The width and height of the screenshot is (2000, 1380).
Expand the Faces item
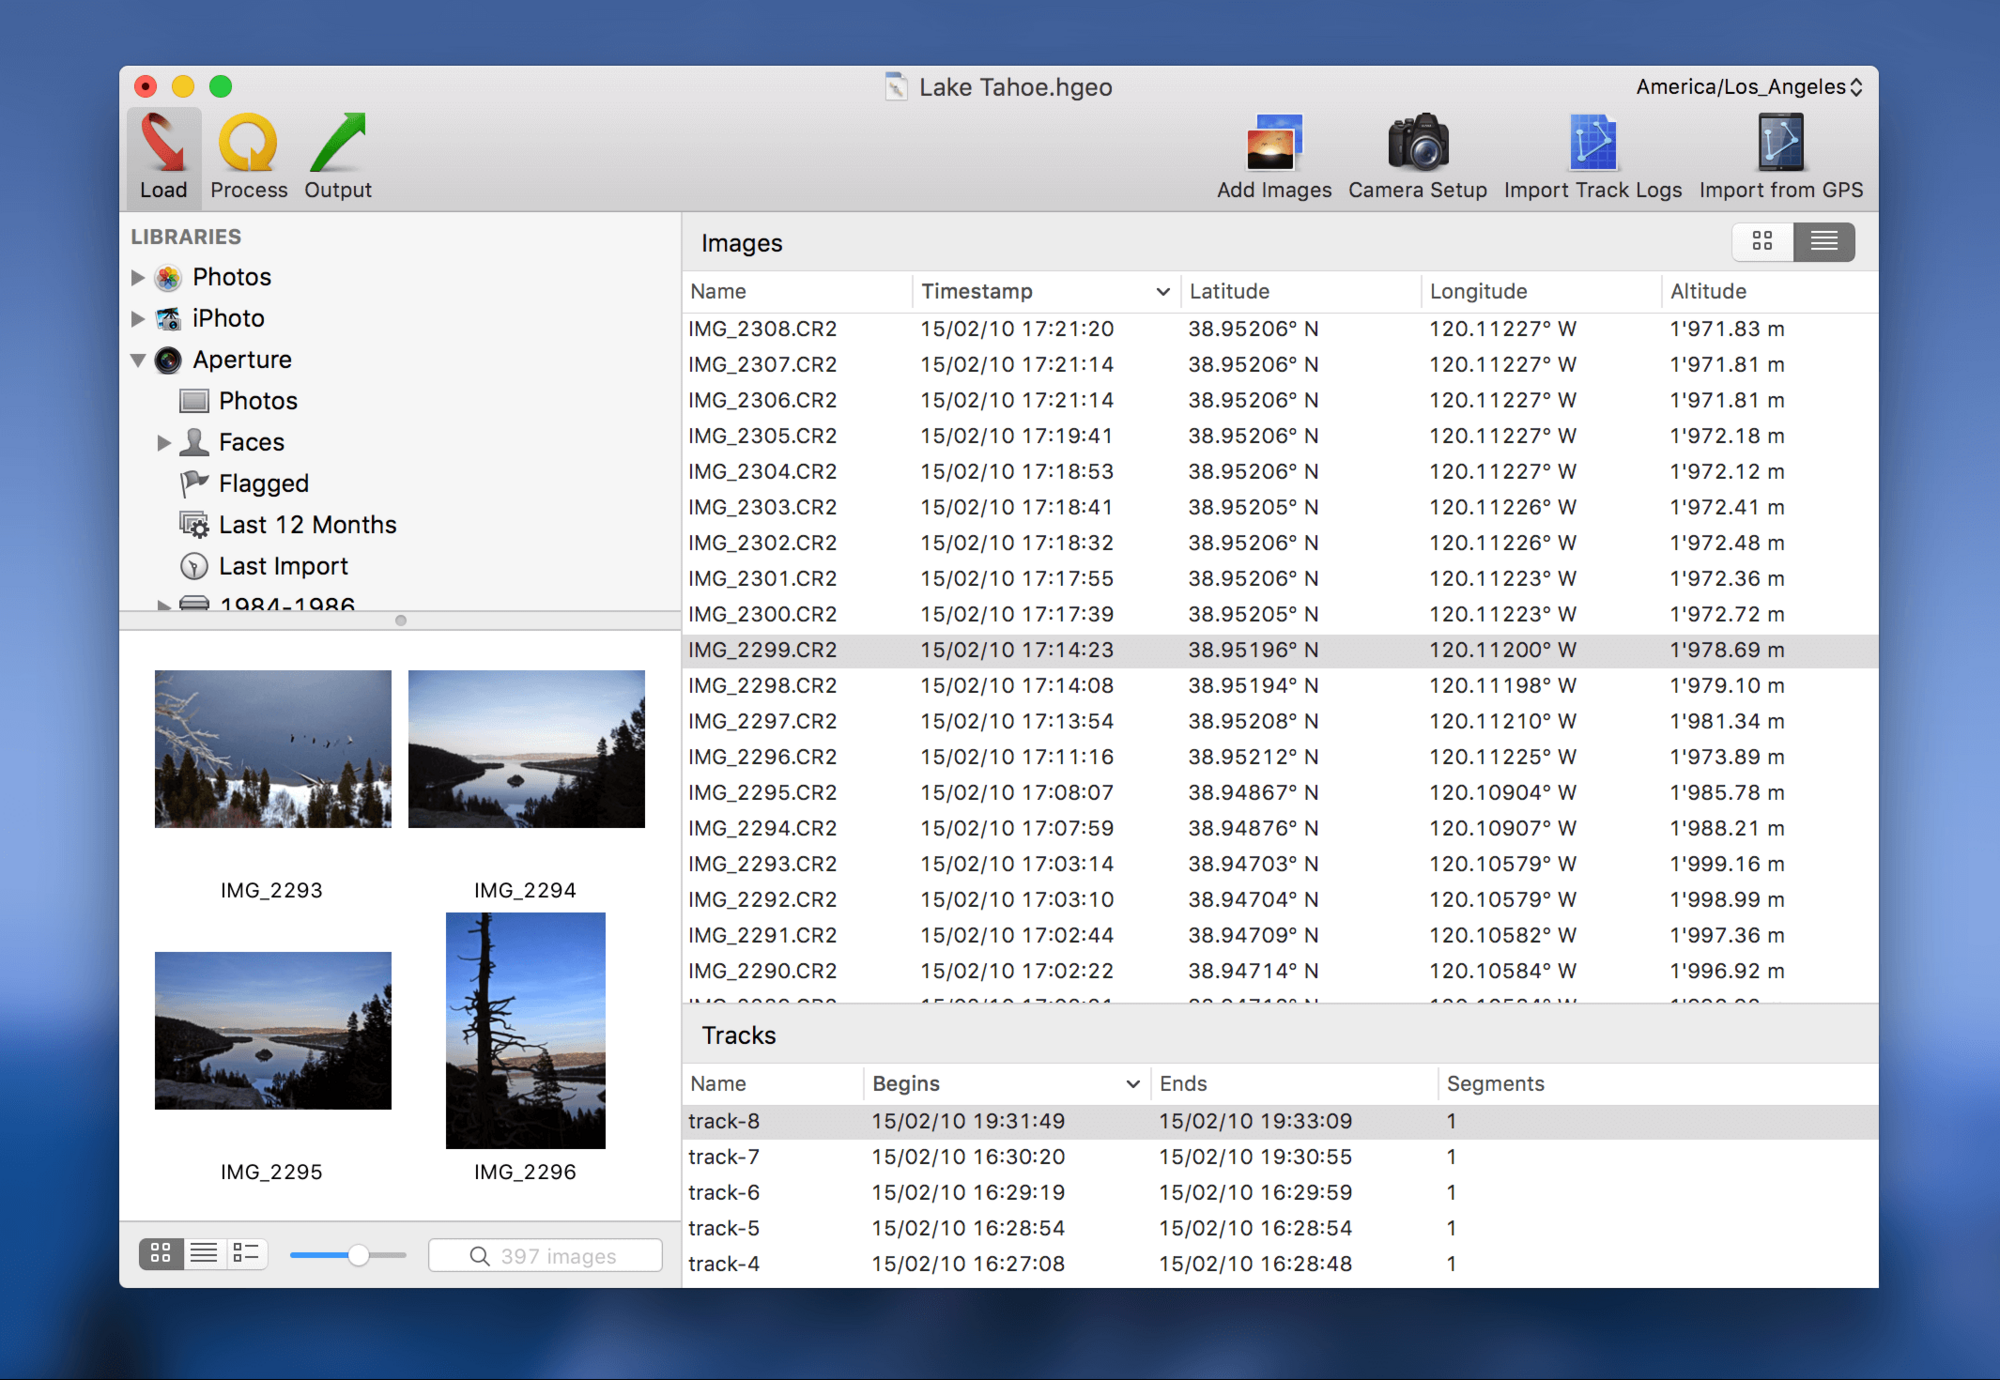pyautogui.click(x=164, y=442)
